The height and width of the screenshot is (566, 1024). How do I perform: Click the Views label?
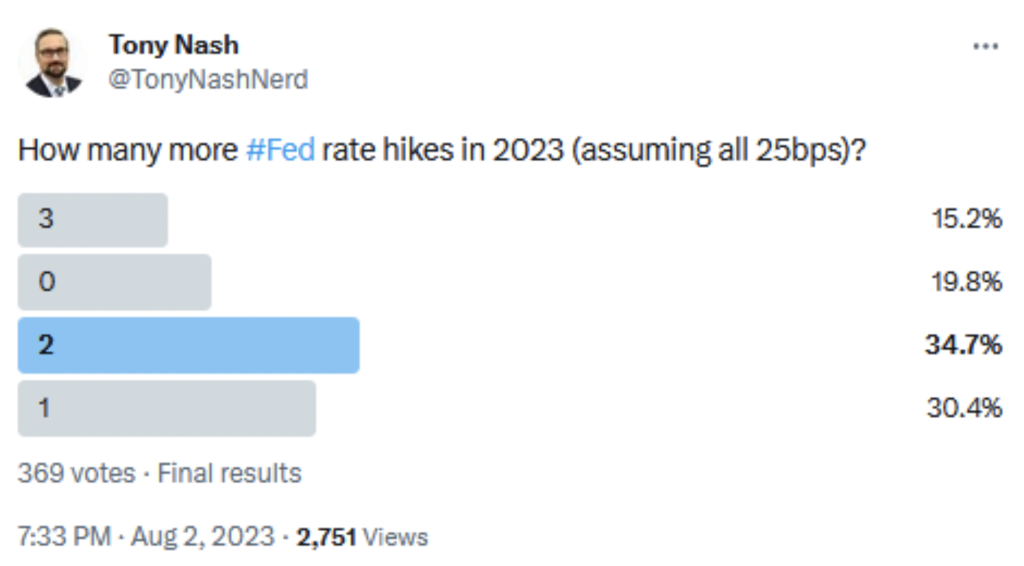(x=395, y=537)
